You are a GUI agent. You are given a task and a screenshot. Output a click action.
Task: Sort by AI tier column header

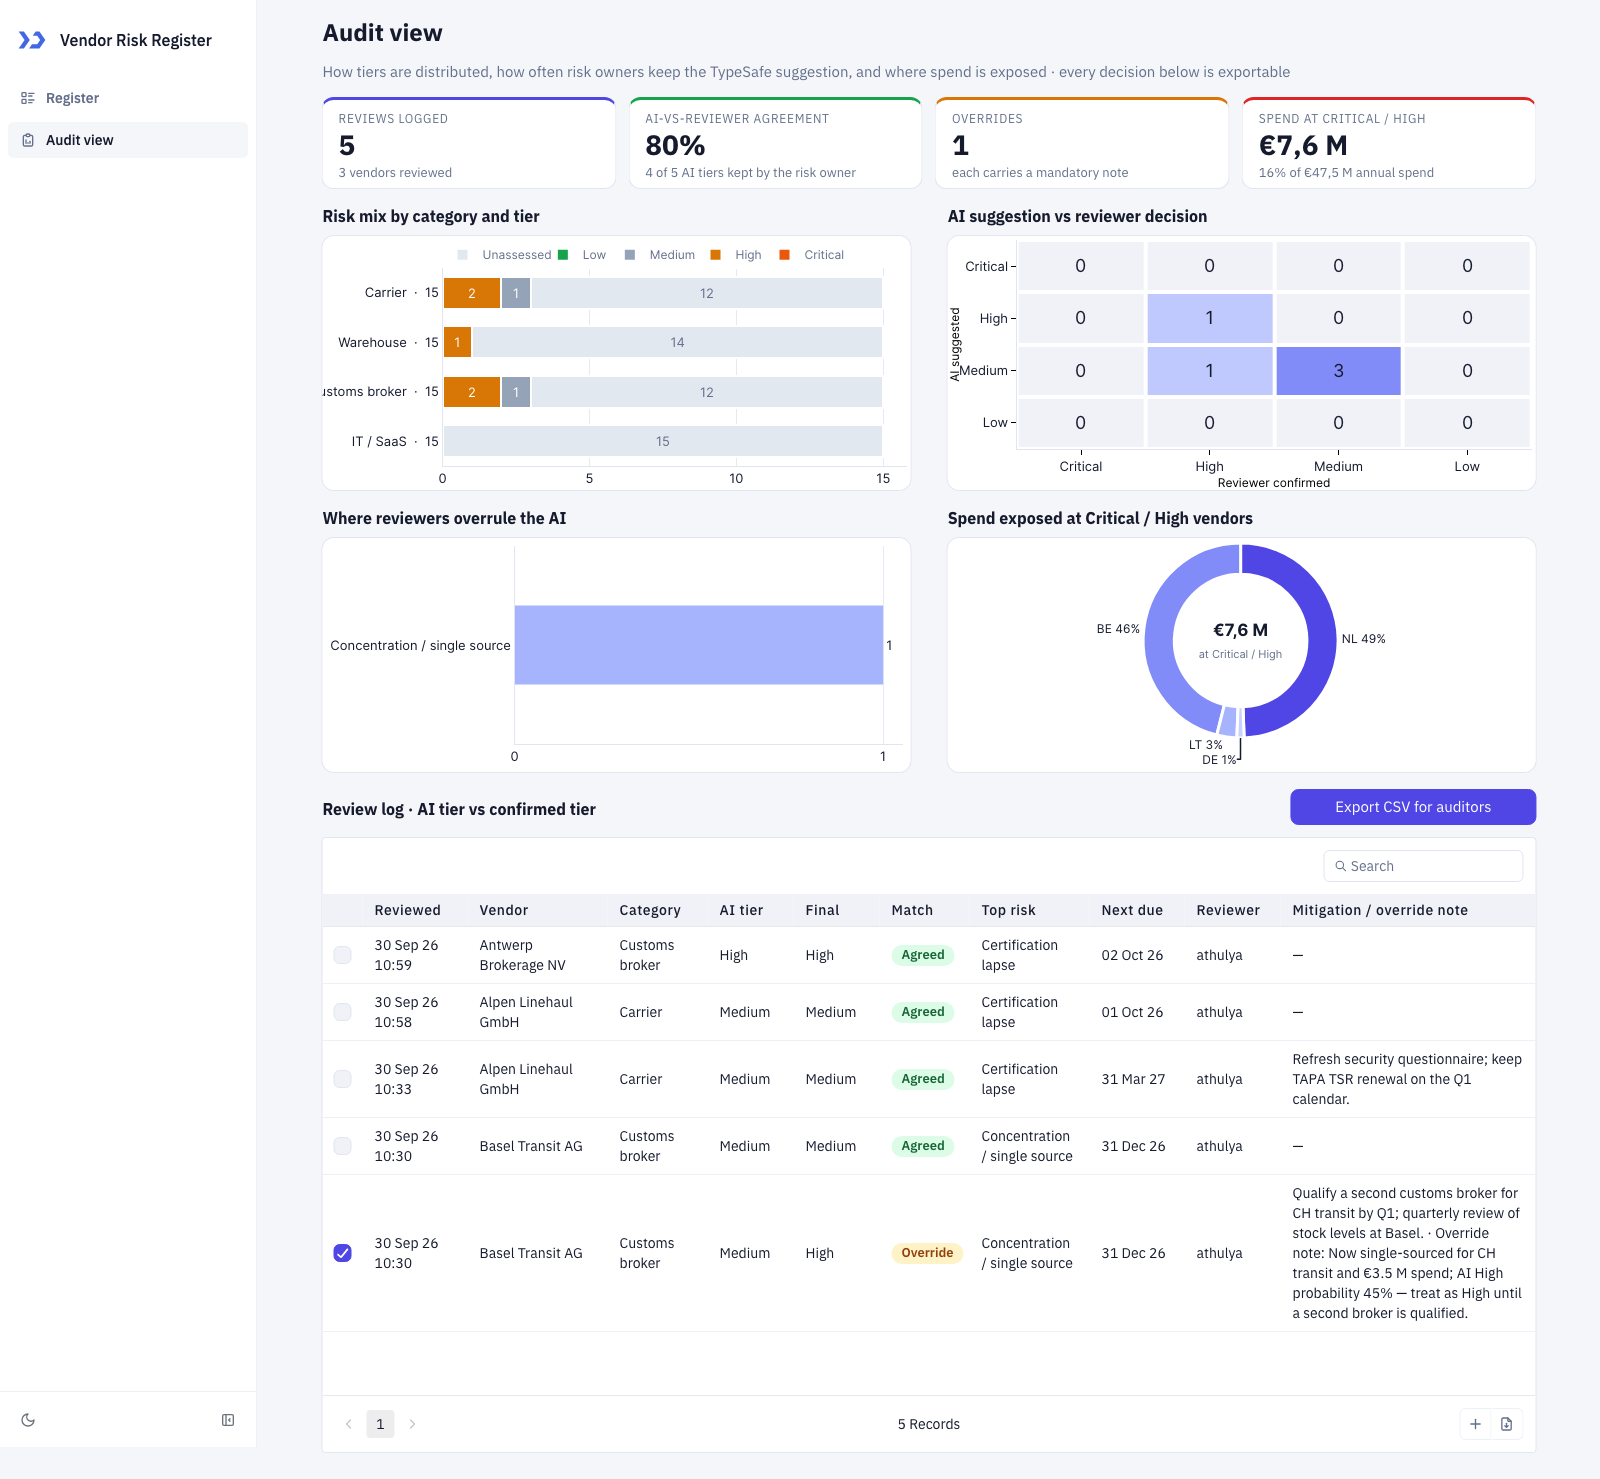point(741,910)
